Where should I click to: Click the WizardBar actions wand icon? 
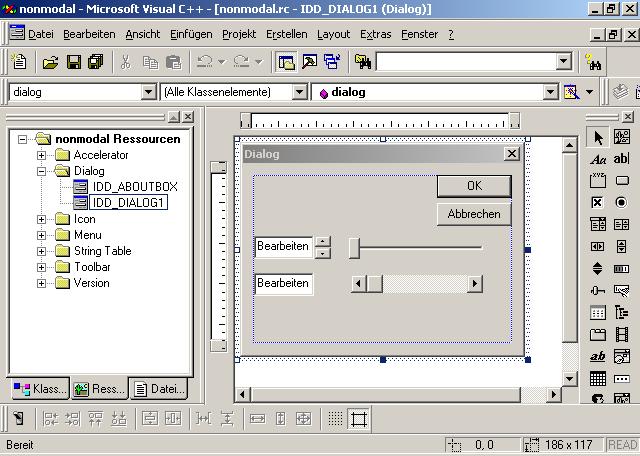click(571, 92)
